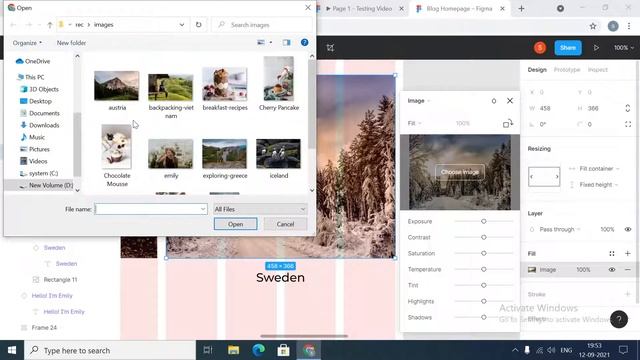The height and width of the screenshot is (360, 640).
Task: Click the Exposure slider handle
Action: click(x=484, y=221)
